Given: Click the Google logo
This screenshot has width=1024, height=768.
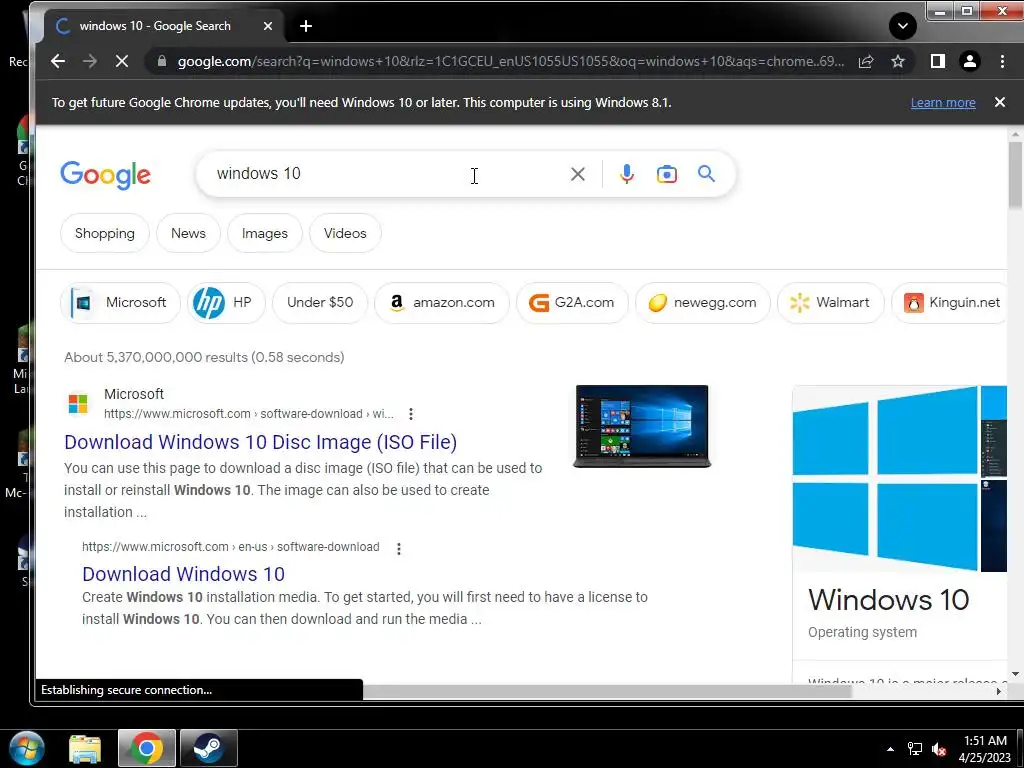Looking at the screenshot, I should [105, 175].
